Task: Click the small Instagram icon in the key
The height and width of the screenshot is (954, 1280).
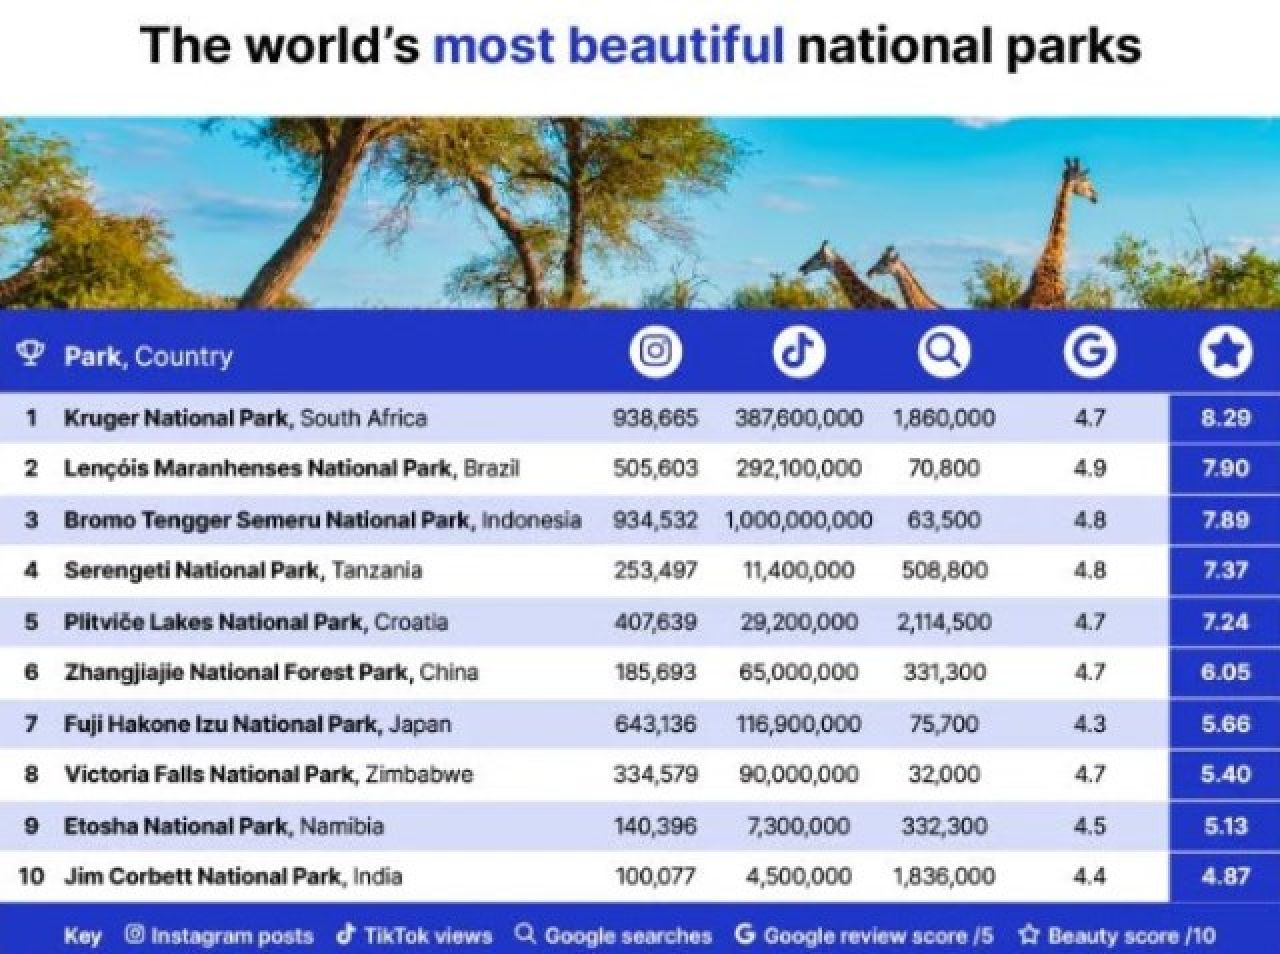Action: tap(135, 934)
